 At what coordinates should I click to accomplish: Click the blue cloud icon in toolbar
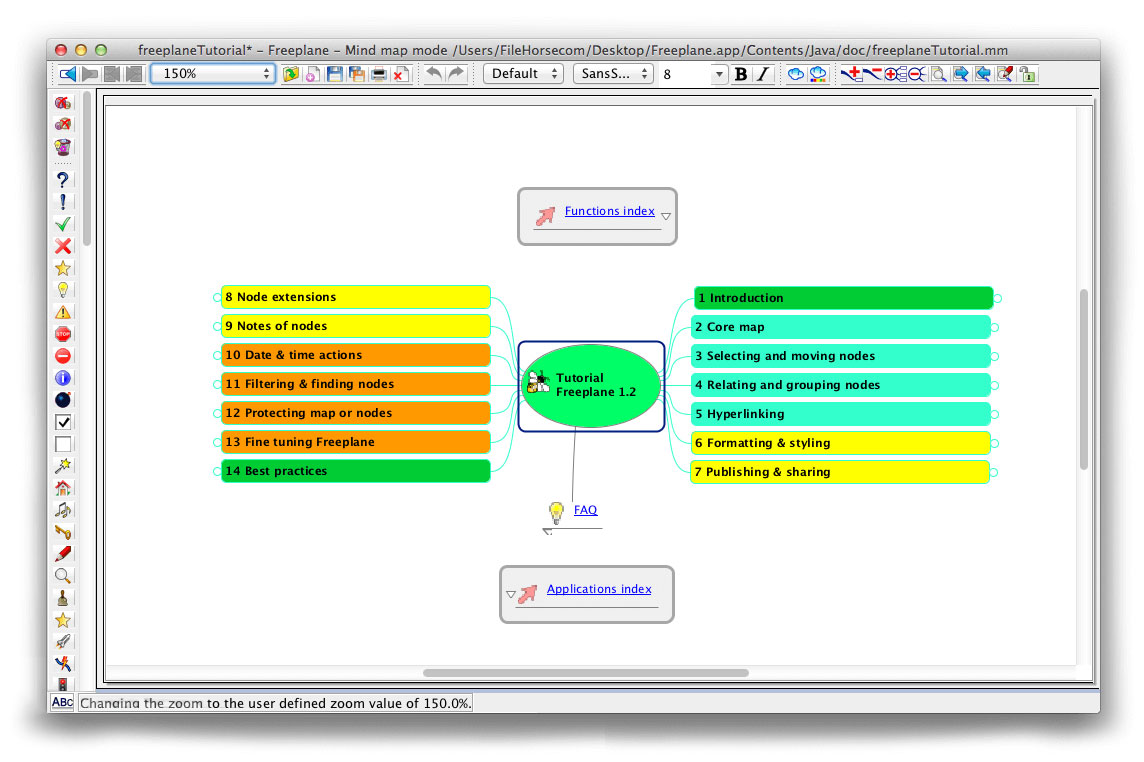pos(795,74)
